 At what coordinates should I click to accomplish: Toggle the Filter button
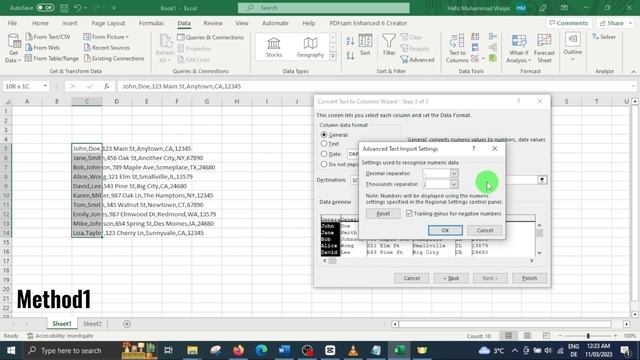[x=389, y=45]
